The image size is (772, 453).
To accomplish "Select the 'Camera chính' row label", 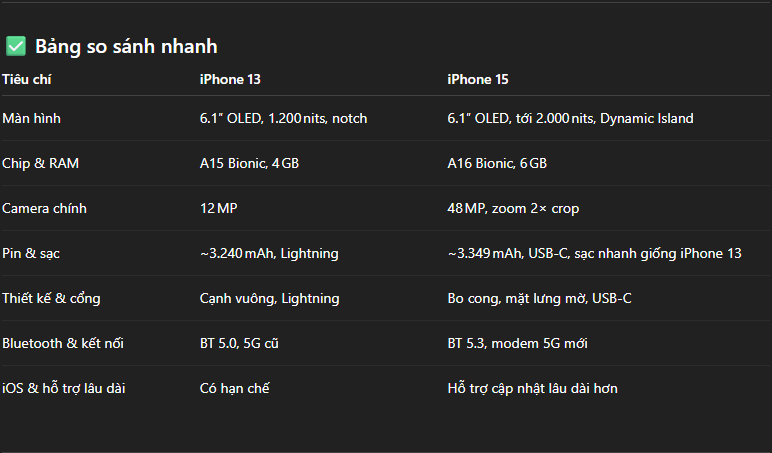I will tap(44, 208).
